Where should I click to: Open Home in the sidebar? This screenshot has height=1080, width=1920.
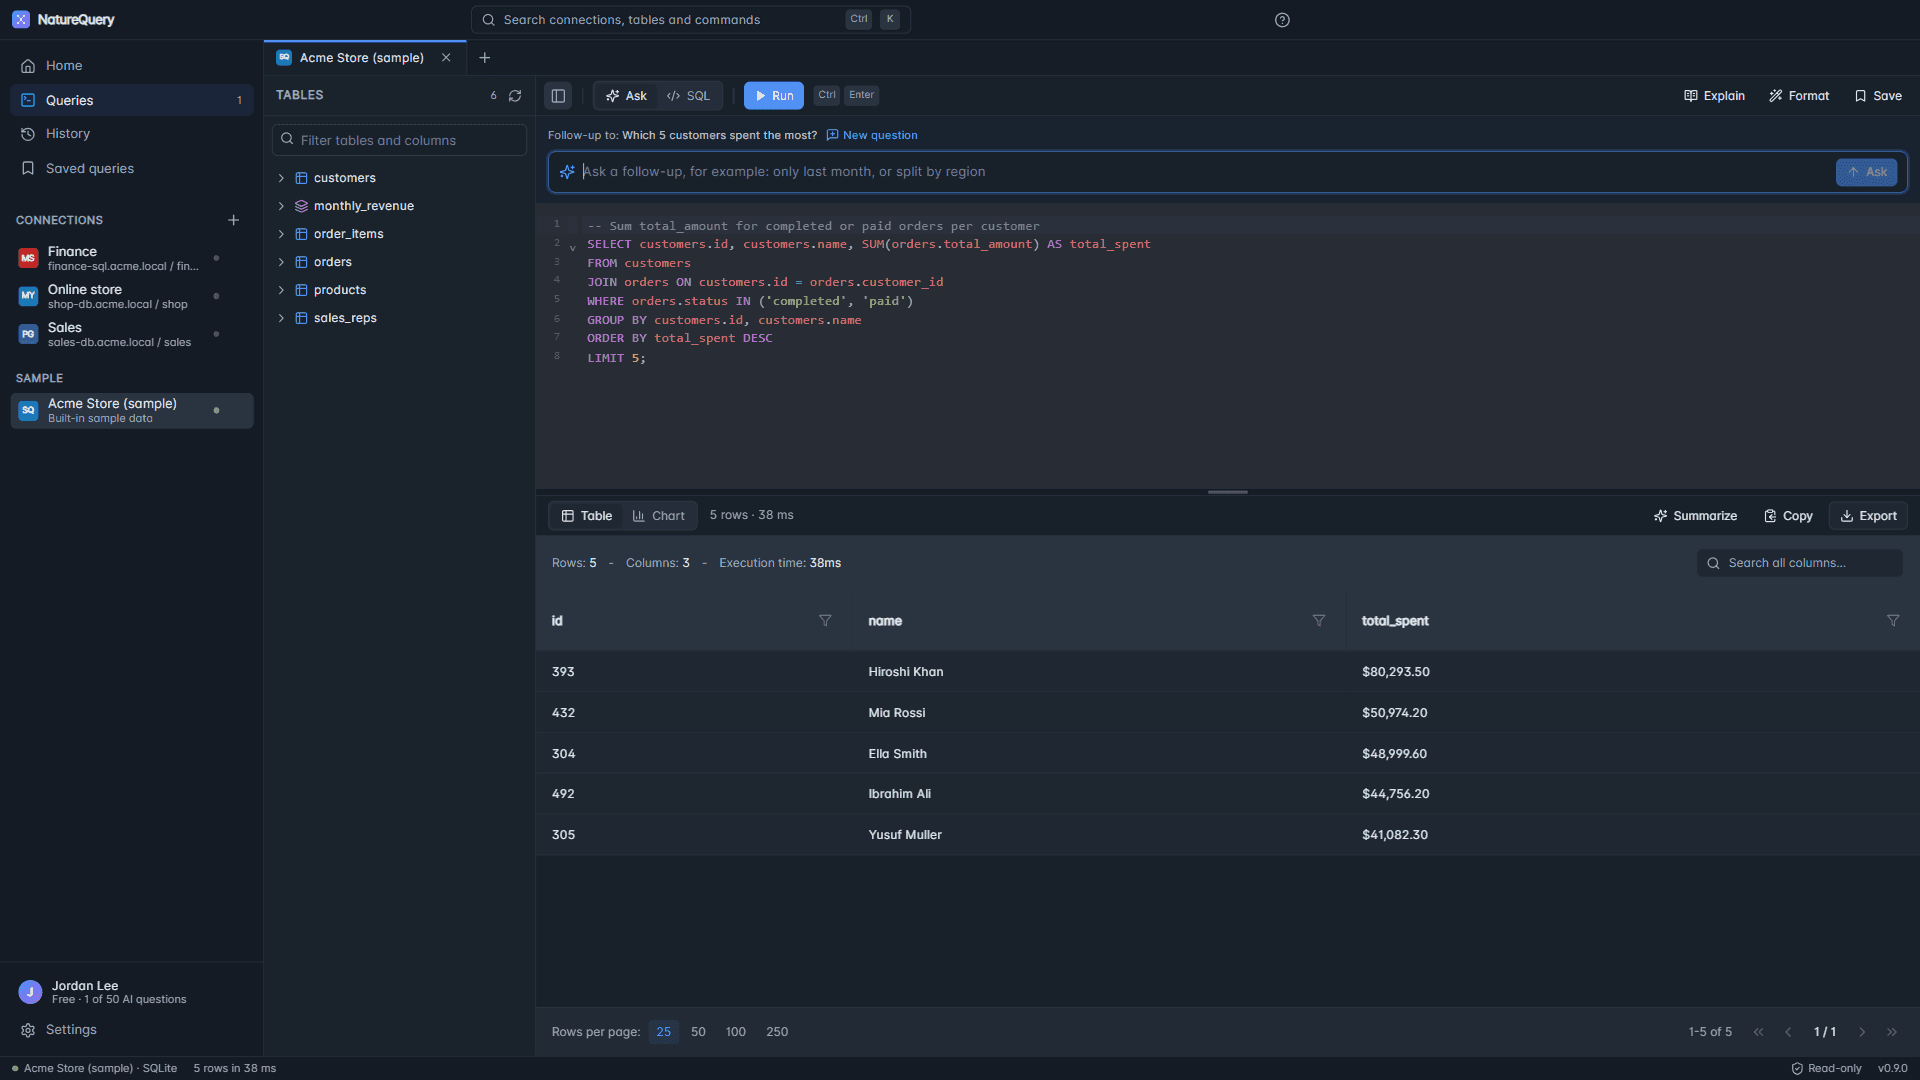(132, 66)
